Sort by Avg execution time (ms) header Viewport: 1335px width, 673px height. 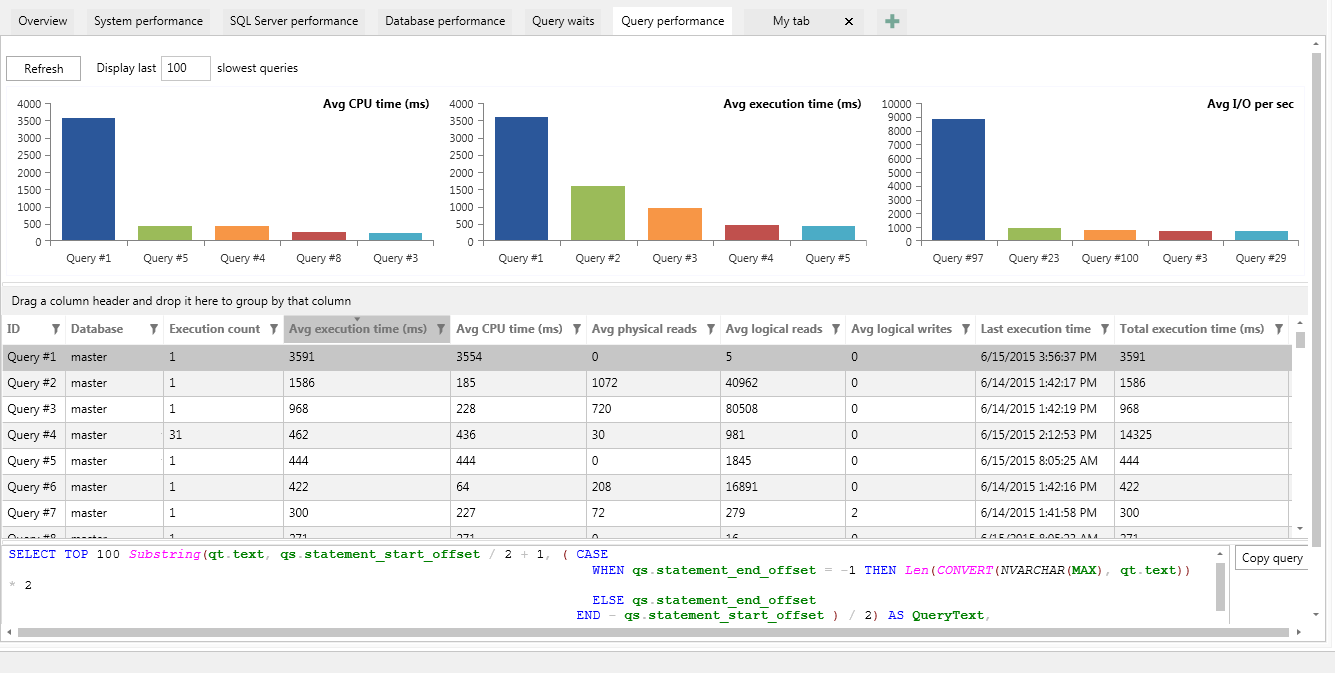358,329
